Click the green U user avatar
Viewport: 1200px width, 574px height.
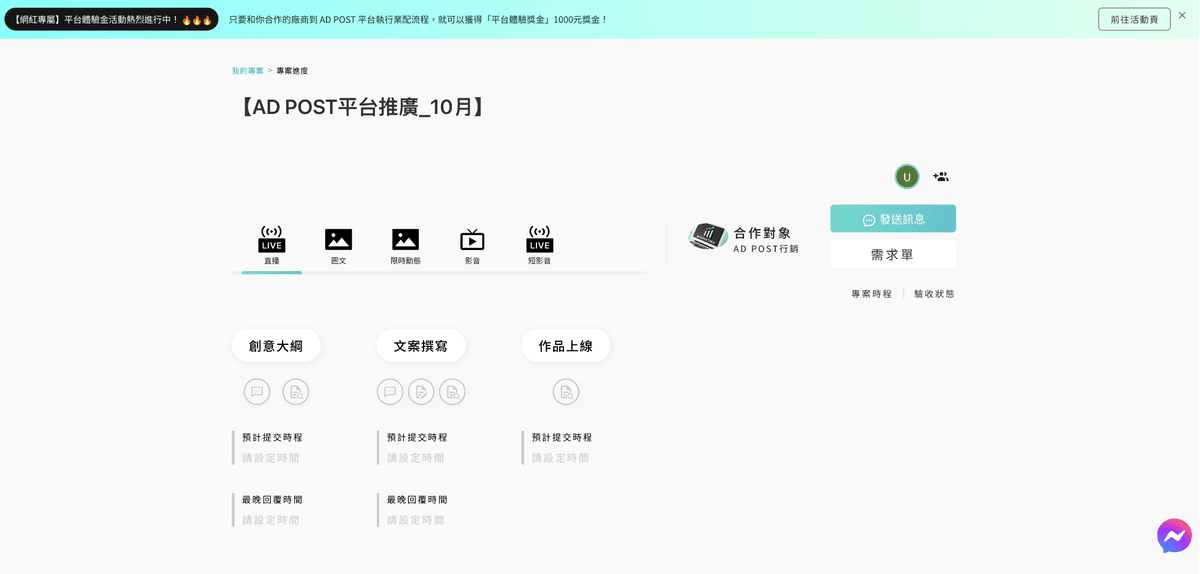tap(906, 177)
